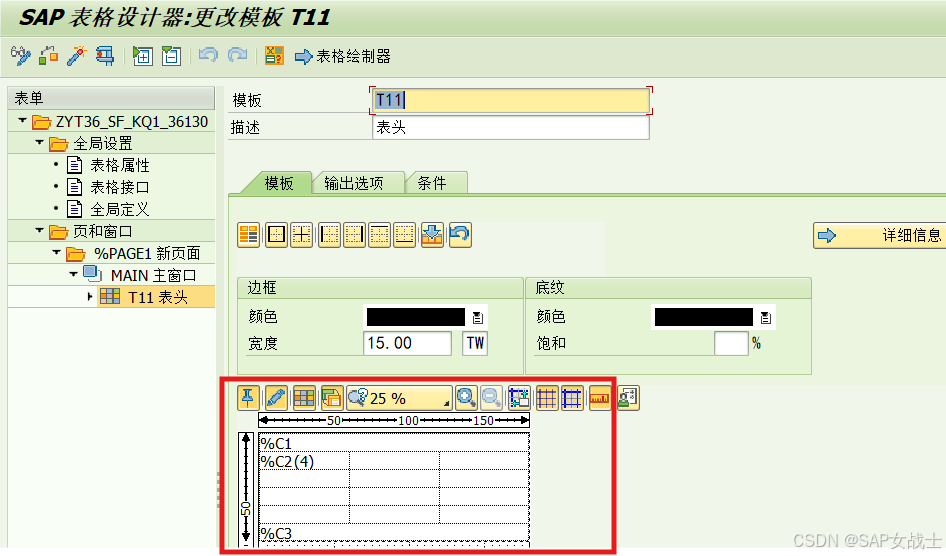Image resolution: width=946 pixels, height=556 pixels.
Task: Click the 详细信息 details button
Action: click(880, 235)
